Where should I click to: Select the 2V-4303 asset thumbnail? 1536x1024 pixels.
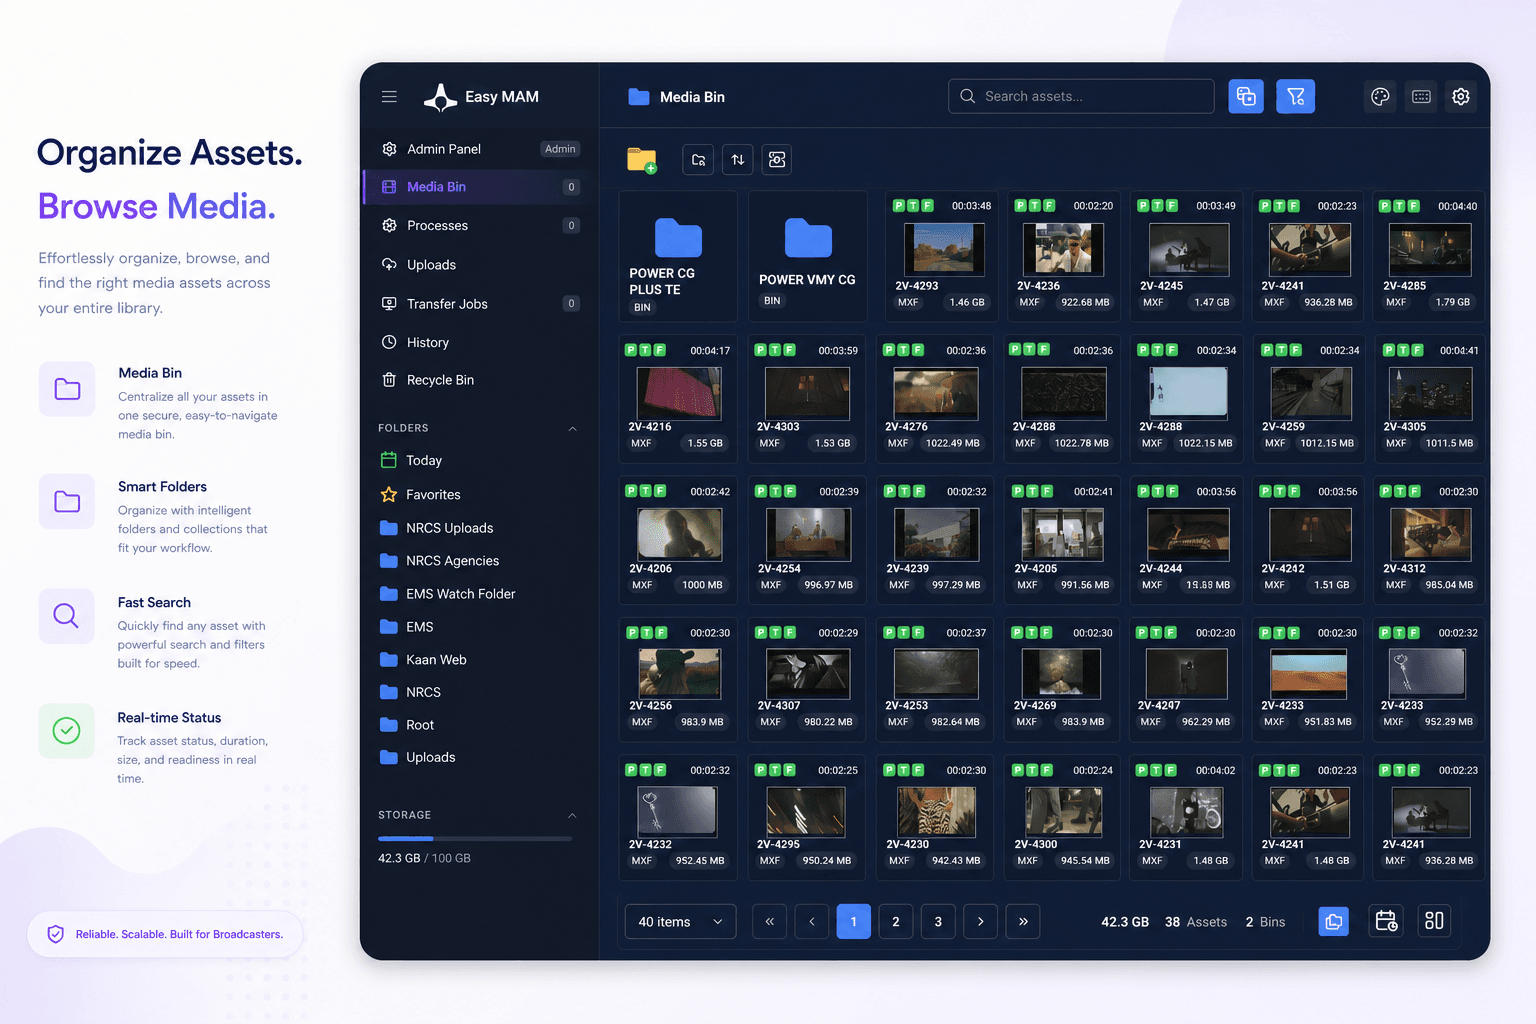[x=807, y=392]
